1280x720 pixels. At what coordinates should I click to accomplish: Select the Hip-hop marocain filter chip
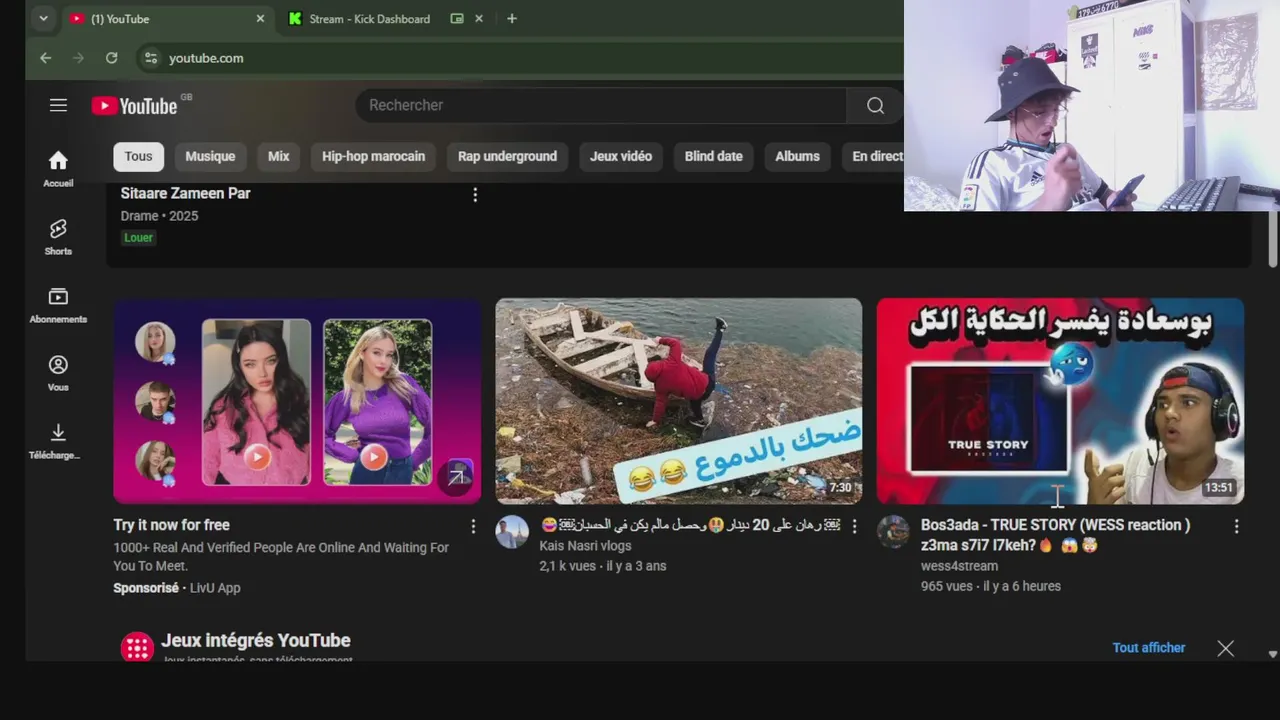pos(373,156)
